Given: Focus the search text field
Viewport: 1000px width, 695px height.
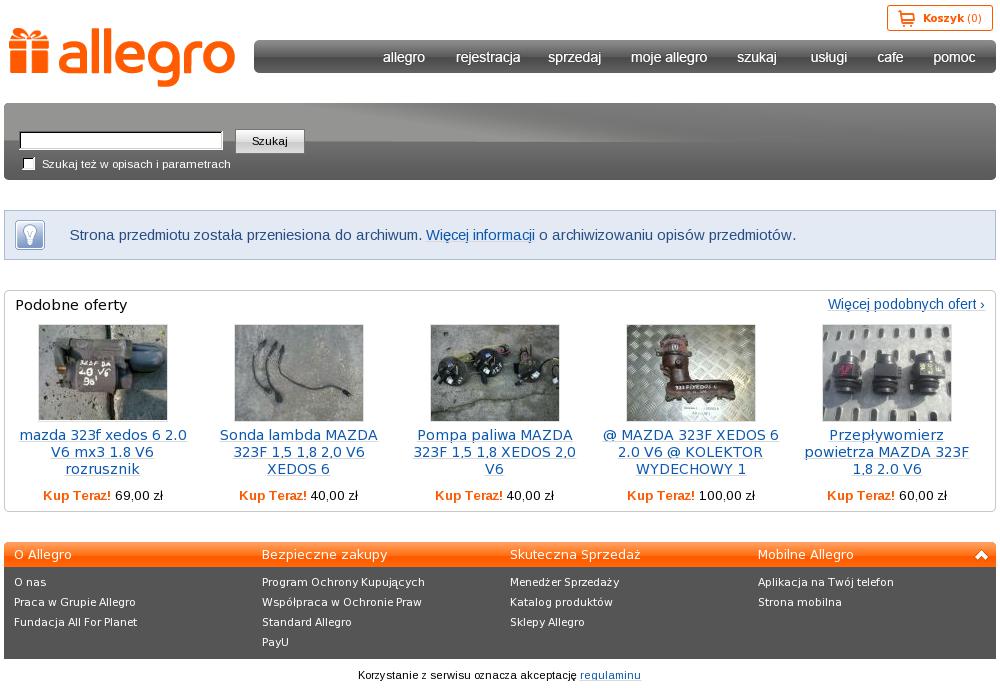Looking at the screenshot, I should point(121,141).
